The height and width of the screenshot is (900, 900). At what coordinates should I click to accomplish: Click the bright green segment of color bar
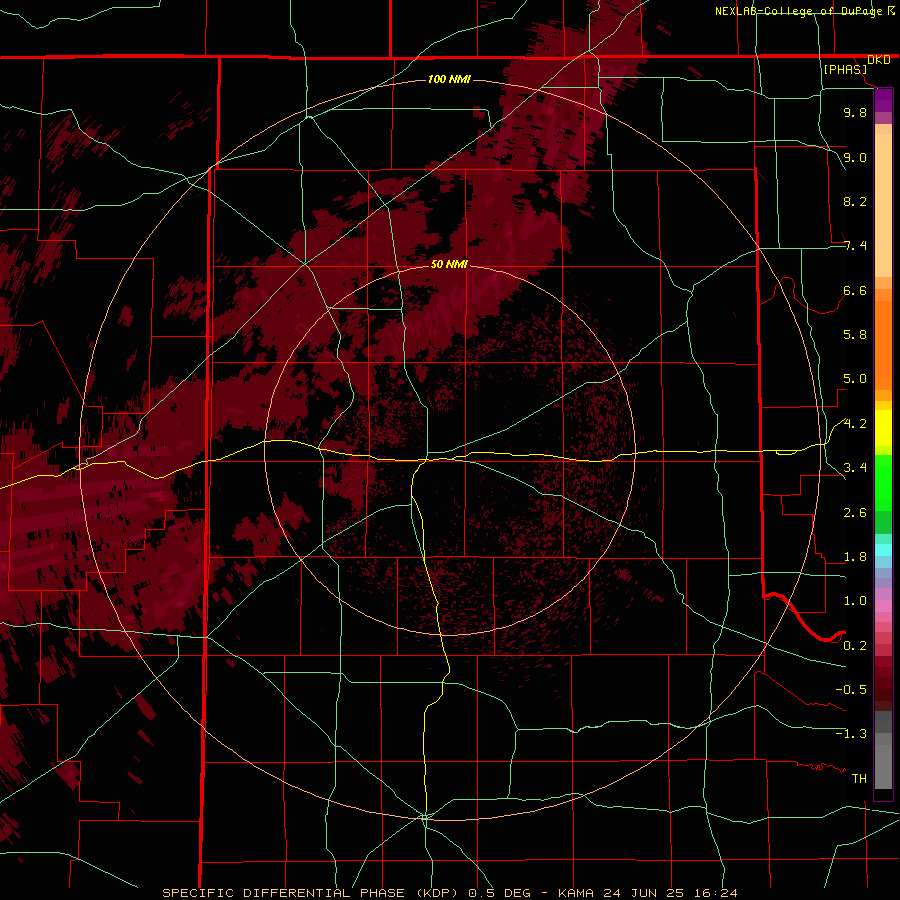point(883,483)
